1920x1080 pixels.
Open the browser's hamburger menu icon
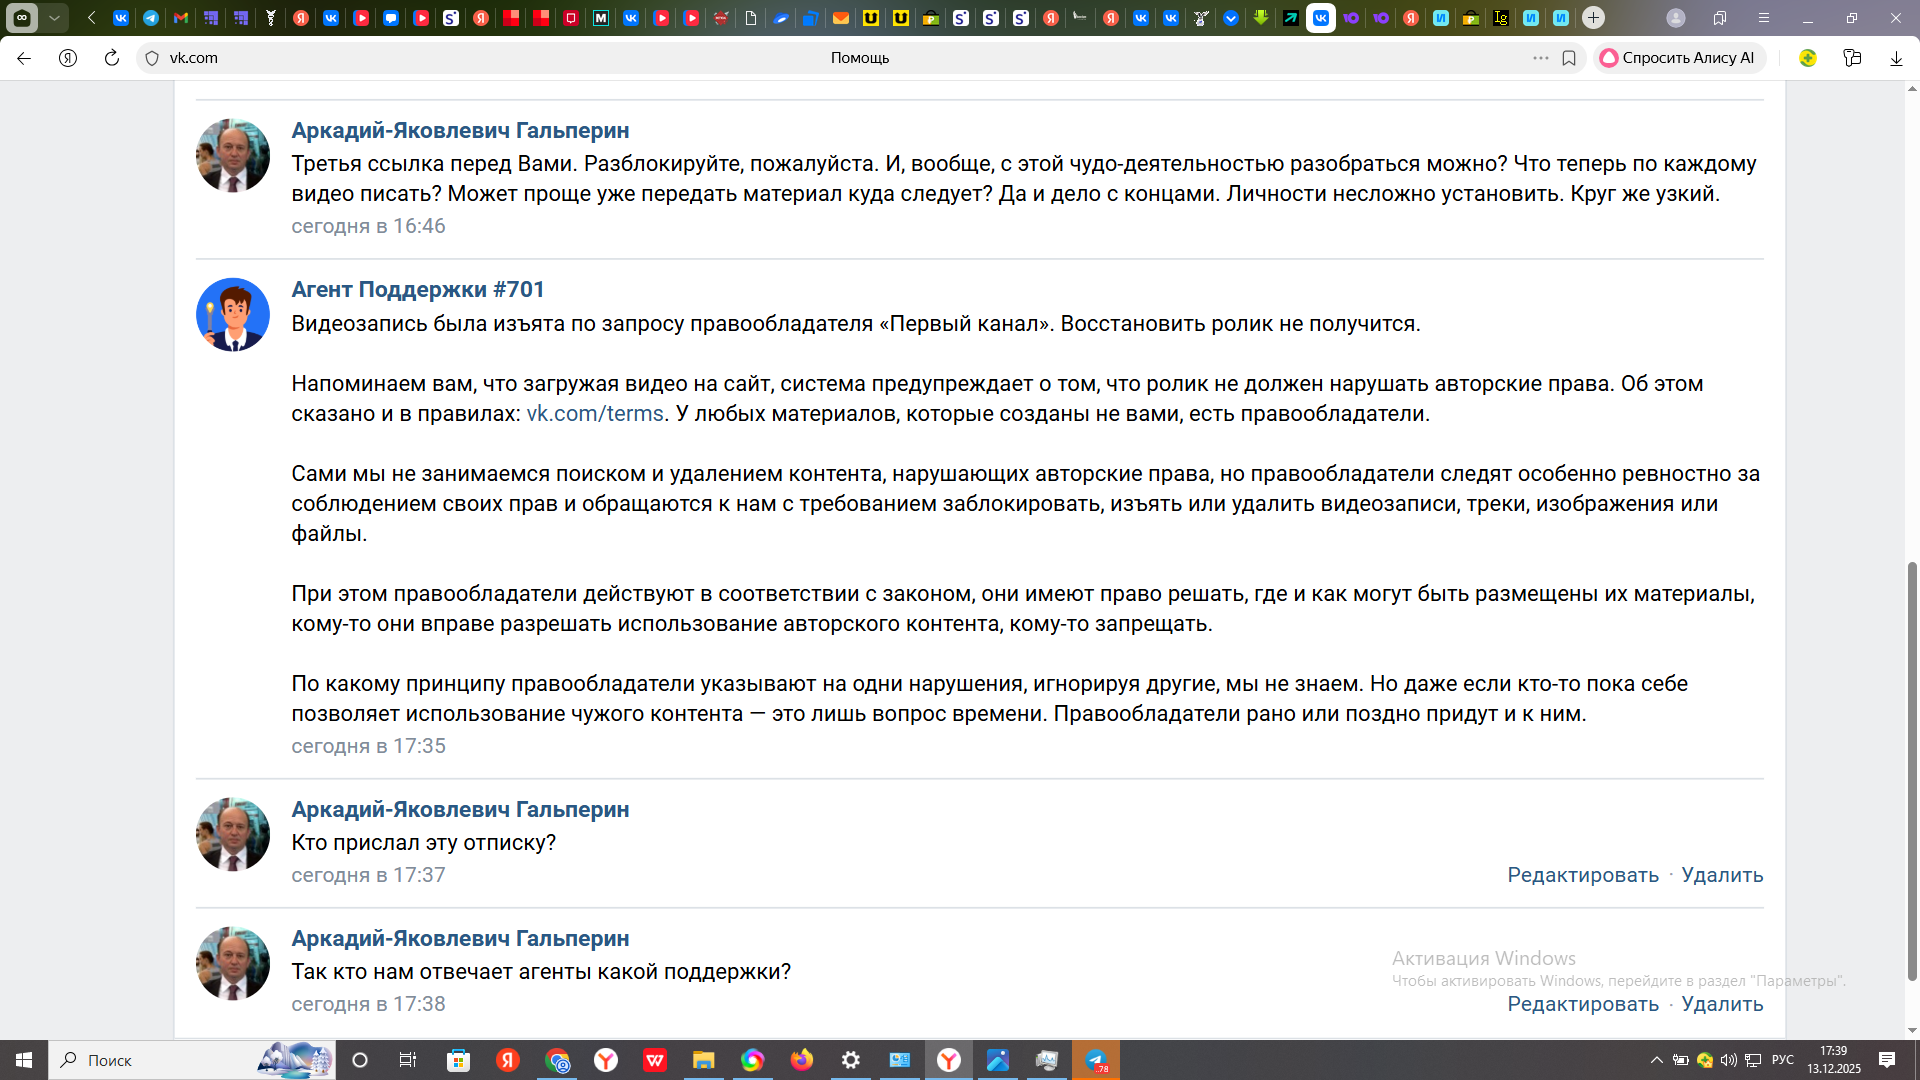1764,18
